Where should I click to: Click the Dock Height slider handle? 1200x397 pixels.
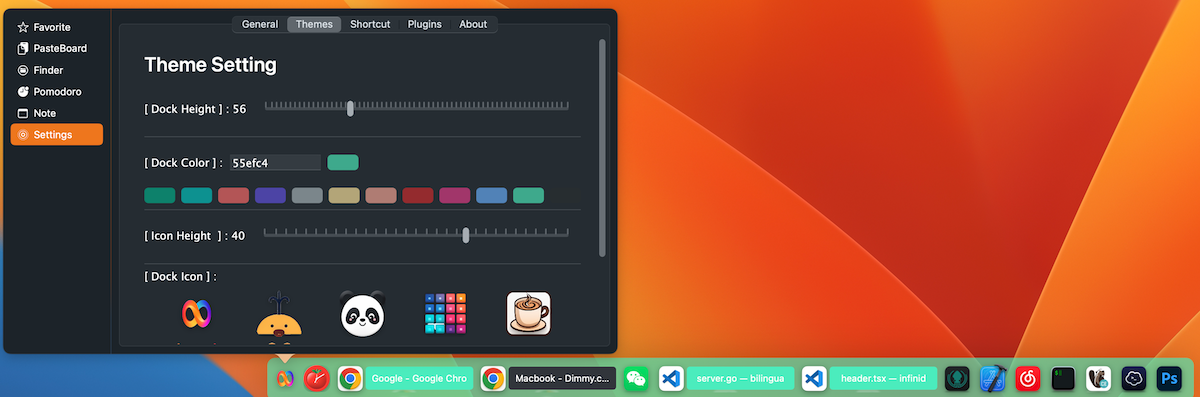[350, 108]
